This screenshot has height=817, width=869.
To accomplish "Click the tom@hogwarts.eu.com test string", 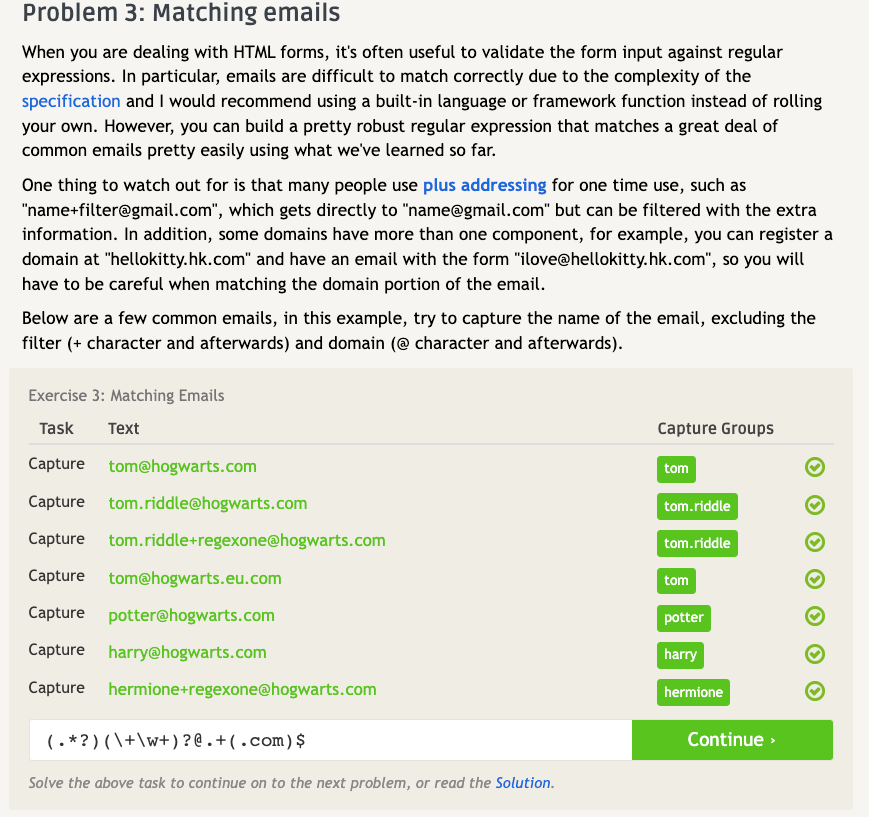I will (195, 578).
